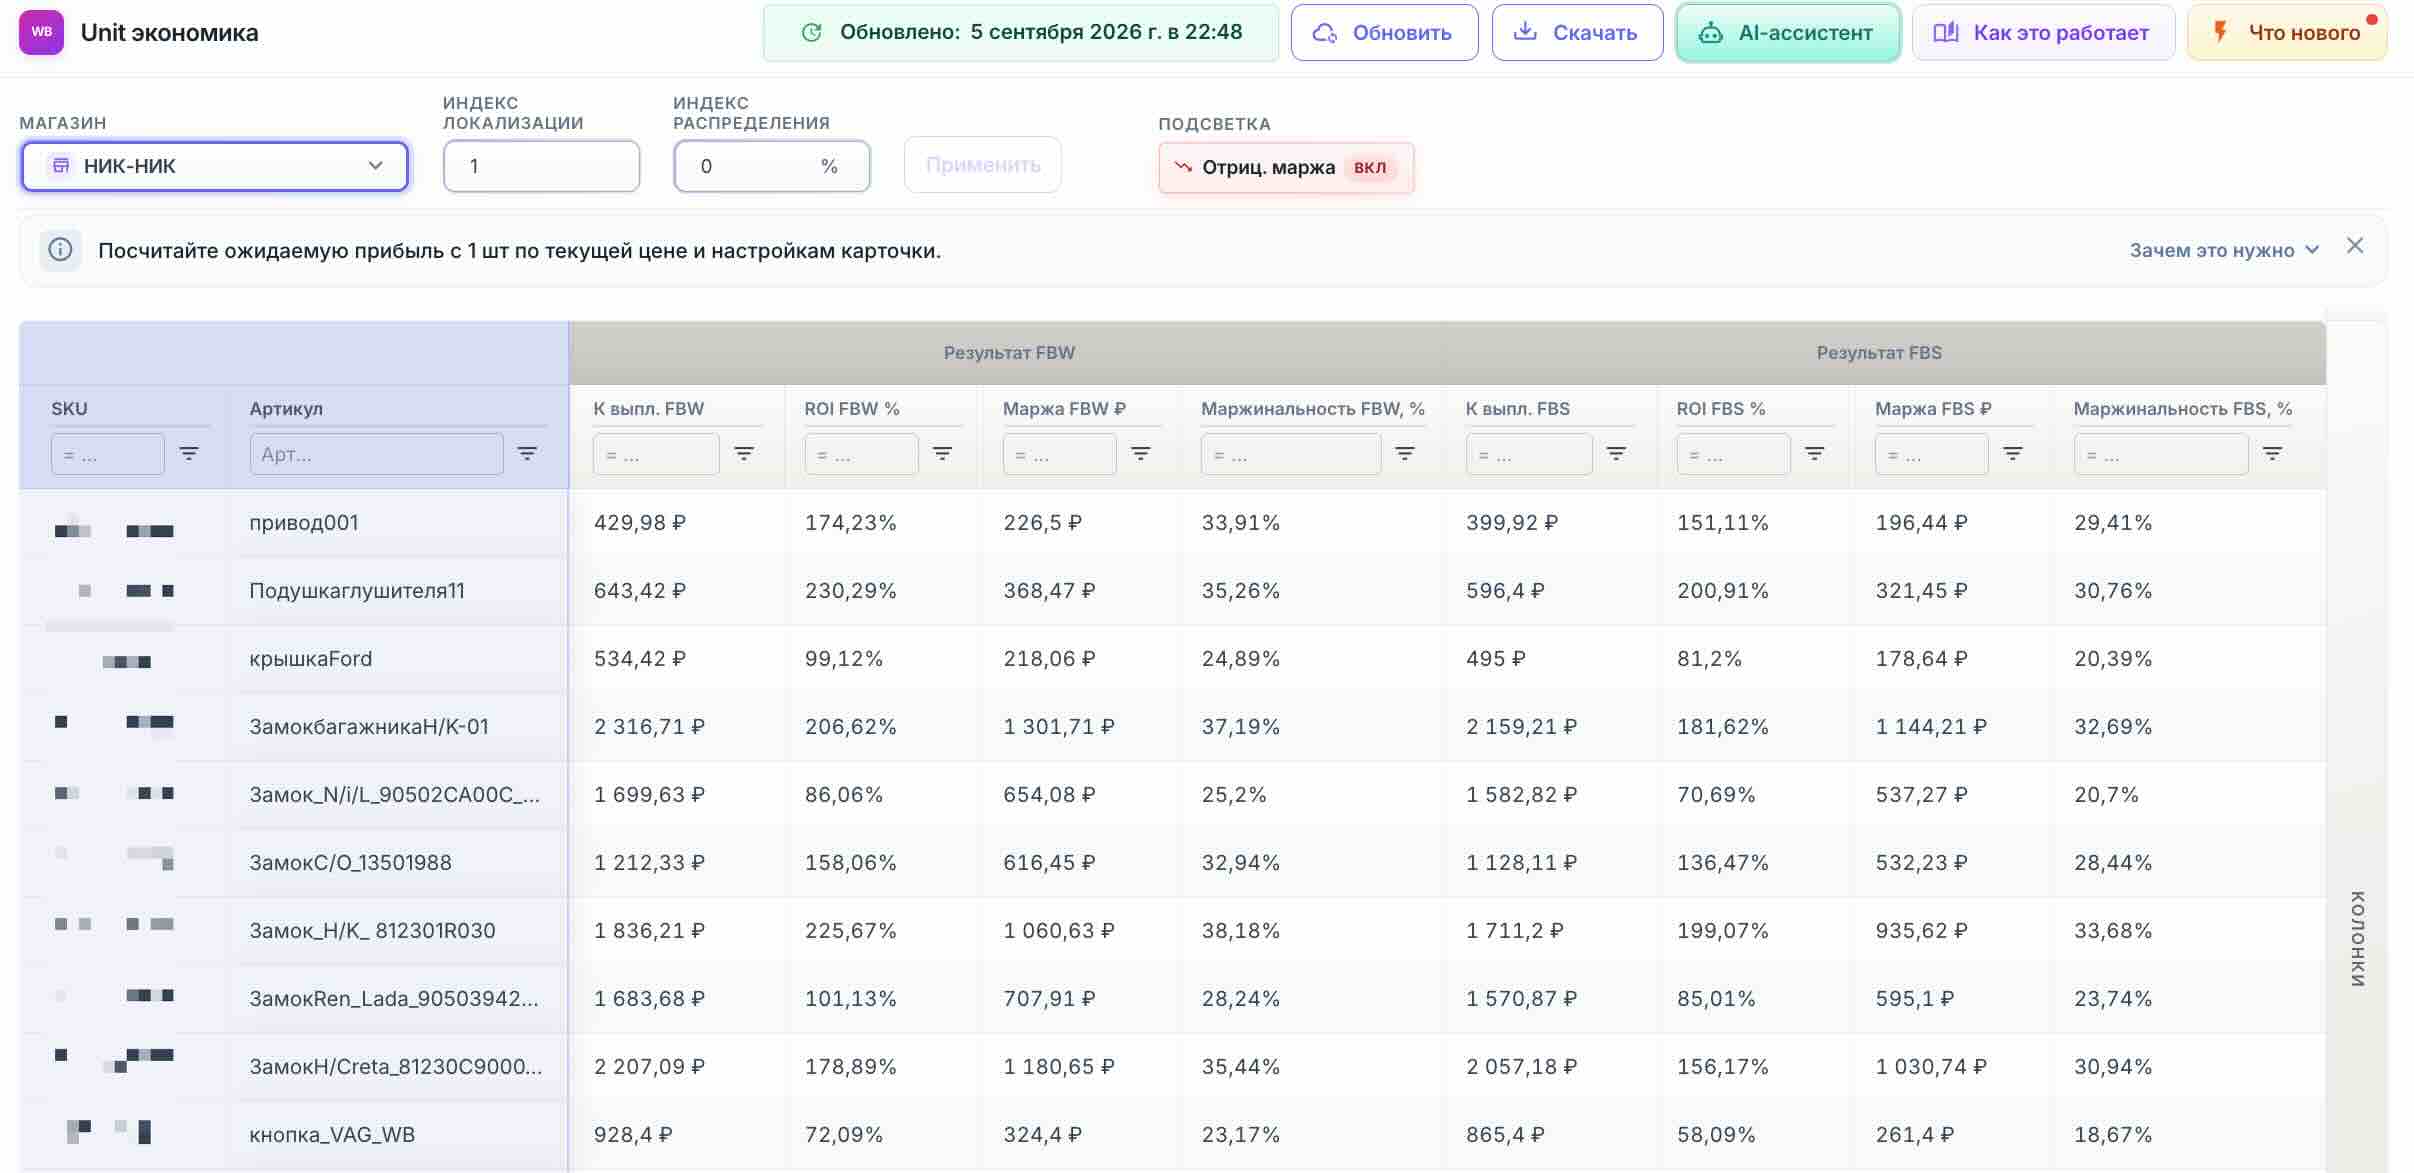Click the ROI FBW % filter input
The width and height of the screenshot is (2414, 1173).
point(861,454)
